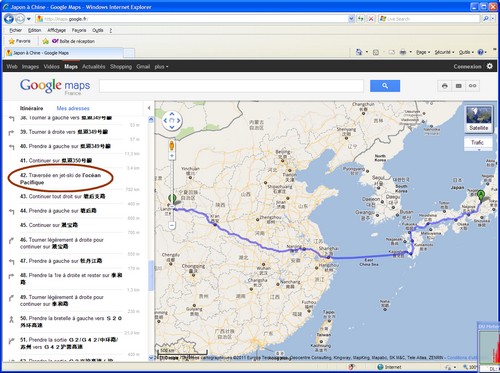500x373 pixels.
Task: Click the red Stop loading icon
Action: pos(371,19)
